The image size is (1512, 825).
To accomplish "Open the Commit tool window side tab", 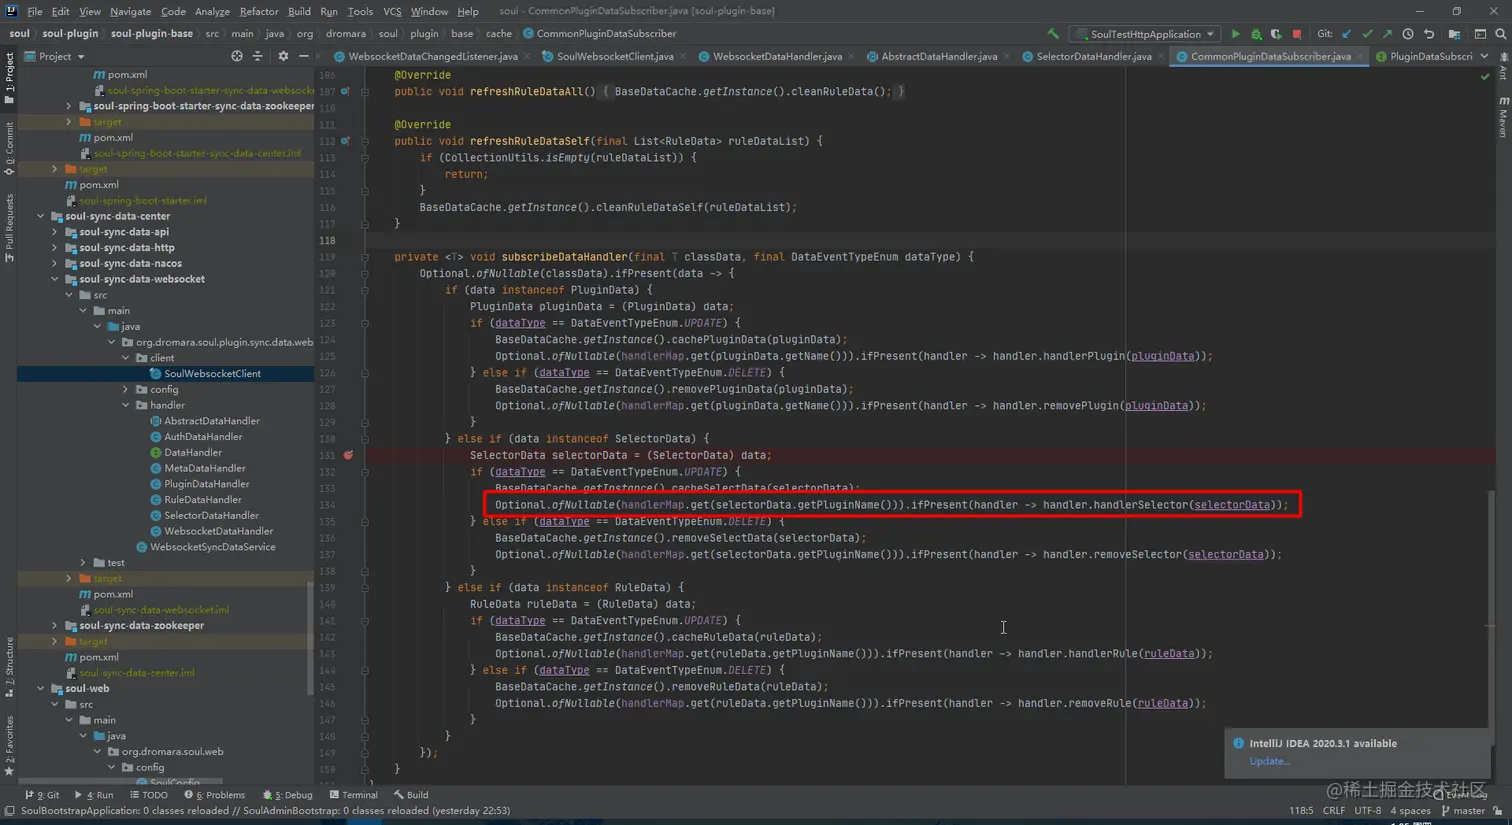I will [x=9, y=148].
